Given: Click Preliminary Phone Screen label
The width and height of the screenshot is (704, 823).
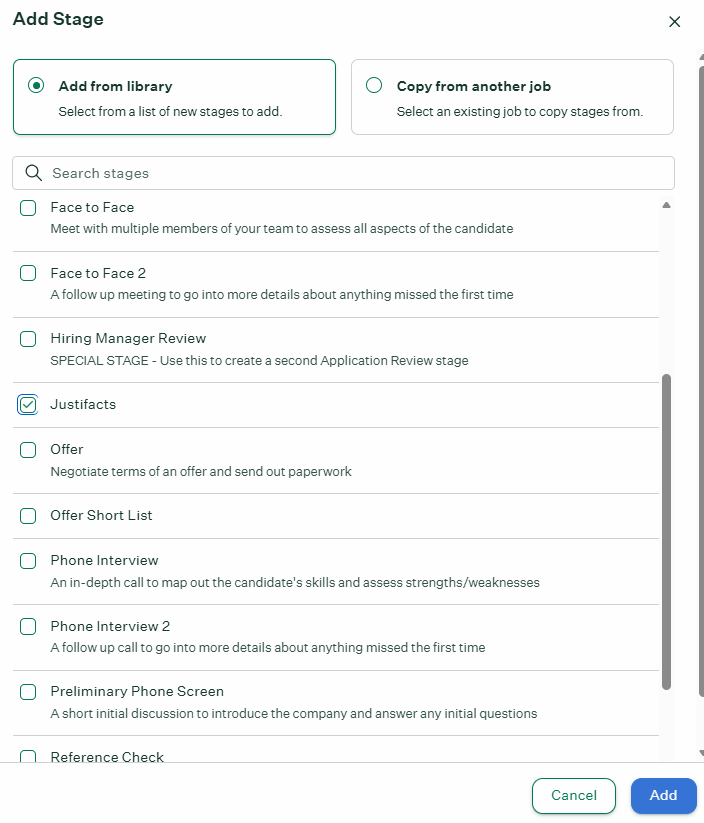Looking at the screenshot, I should click(137, 691).
